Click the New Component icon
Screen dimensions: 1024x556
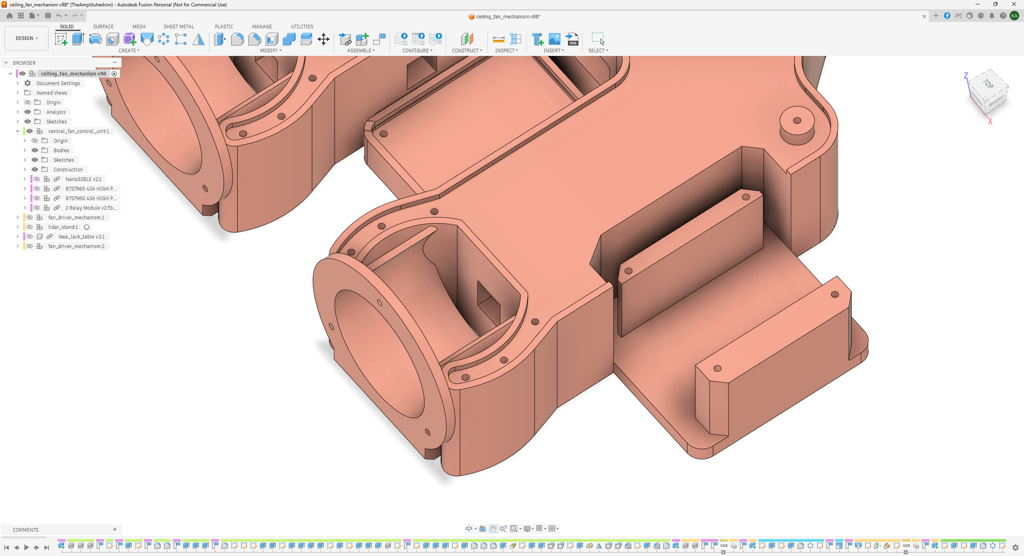[362, 39]
